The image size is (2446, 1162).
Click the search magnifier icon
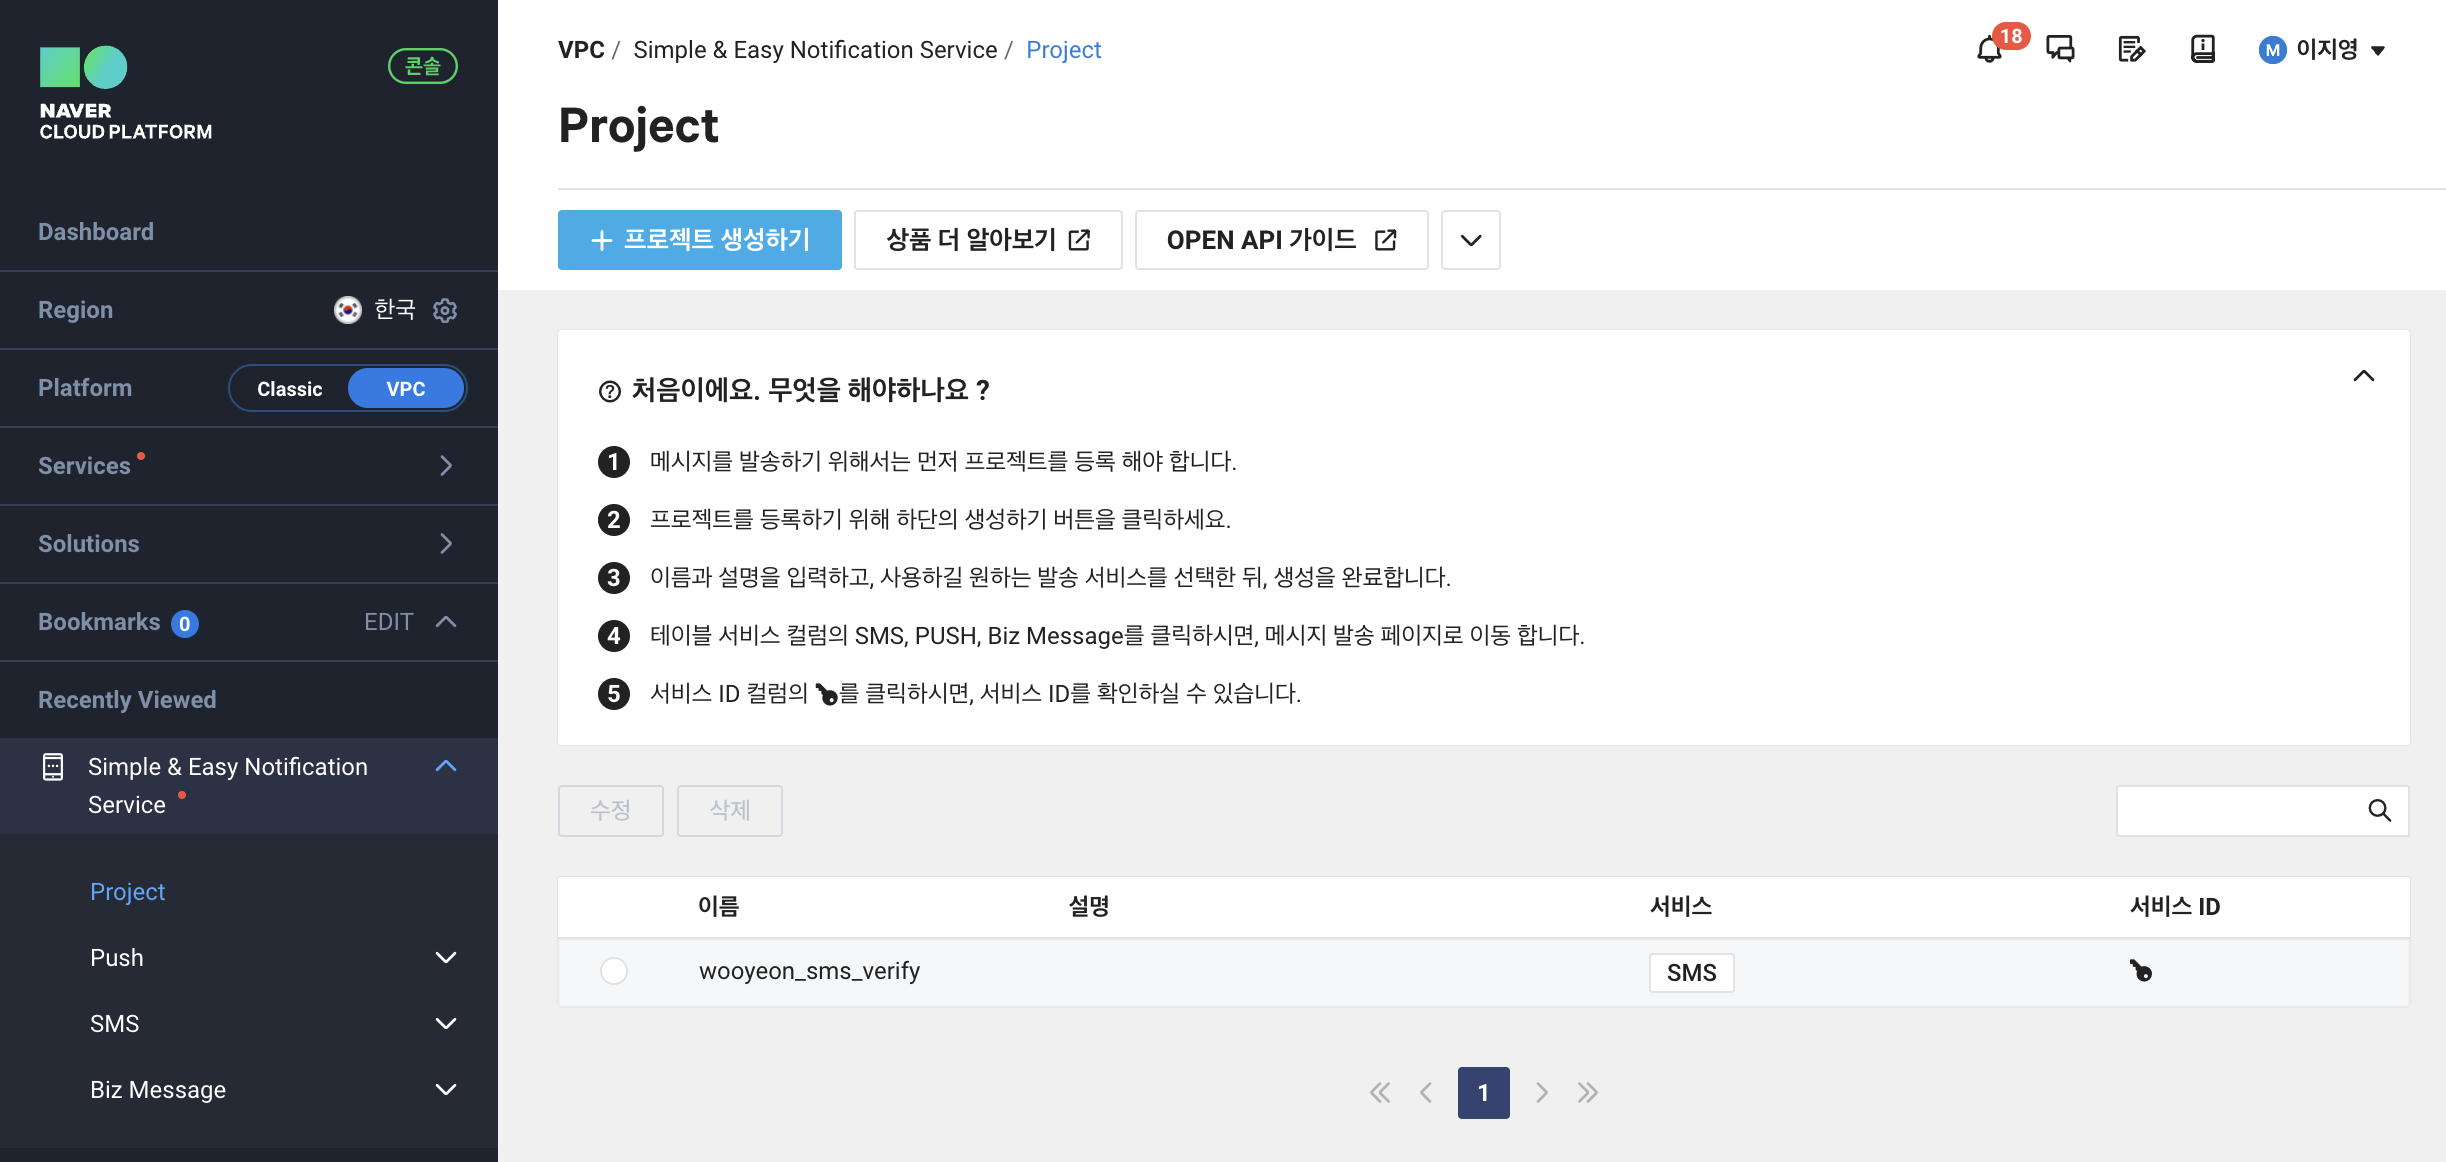point(2379,811)
